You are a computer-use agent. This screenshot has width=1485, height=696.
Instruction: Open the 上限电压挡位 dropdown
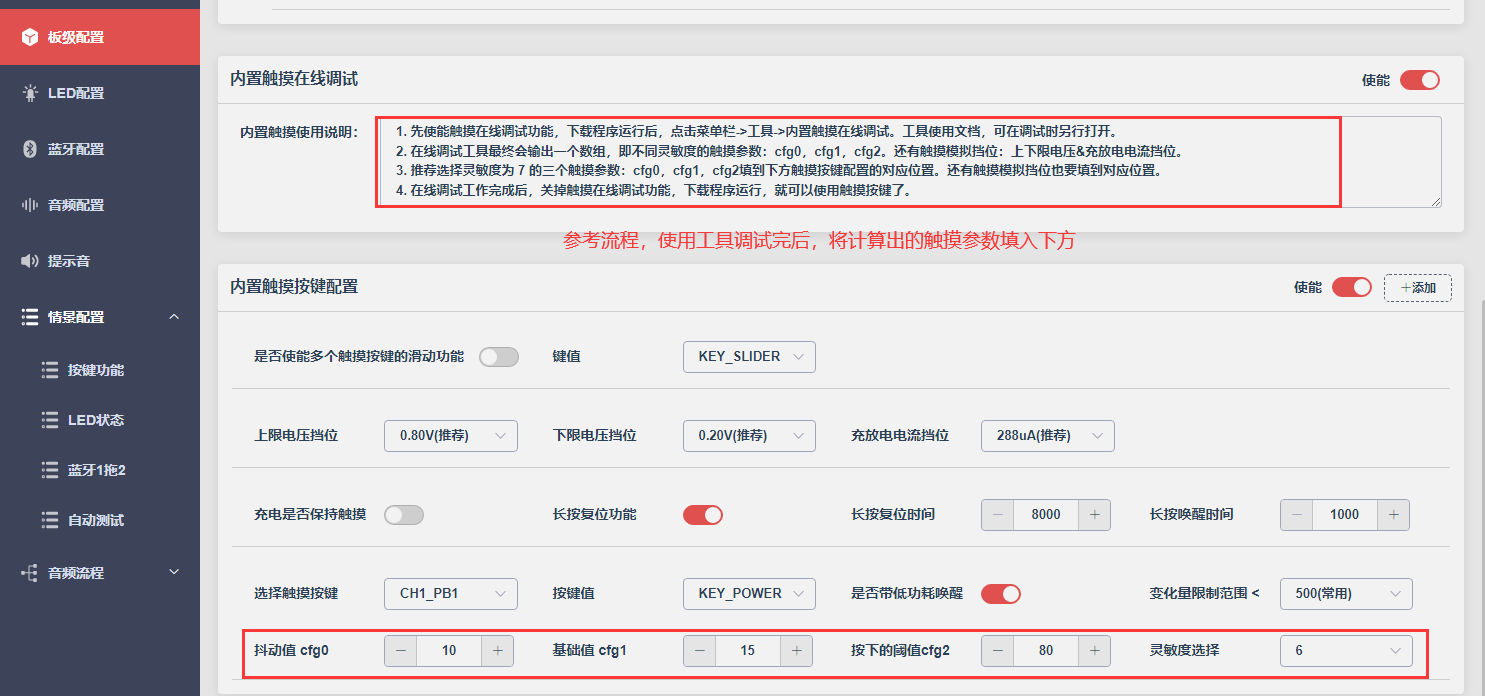451,436
